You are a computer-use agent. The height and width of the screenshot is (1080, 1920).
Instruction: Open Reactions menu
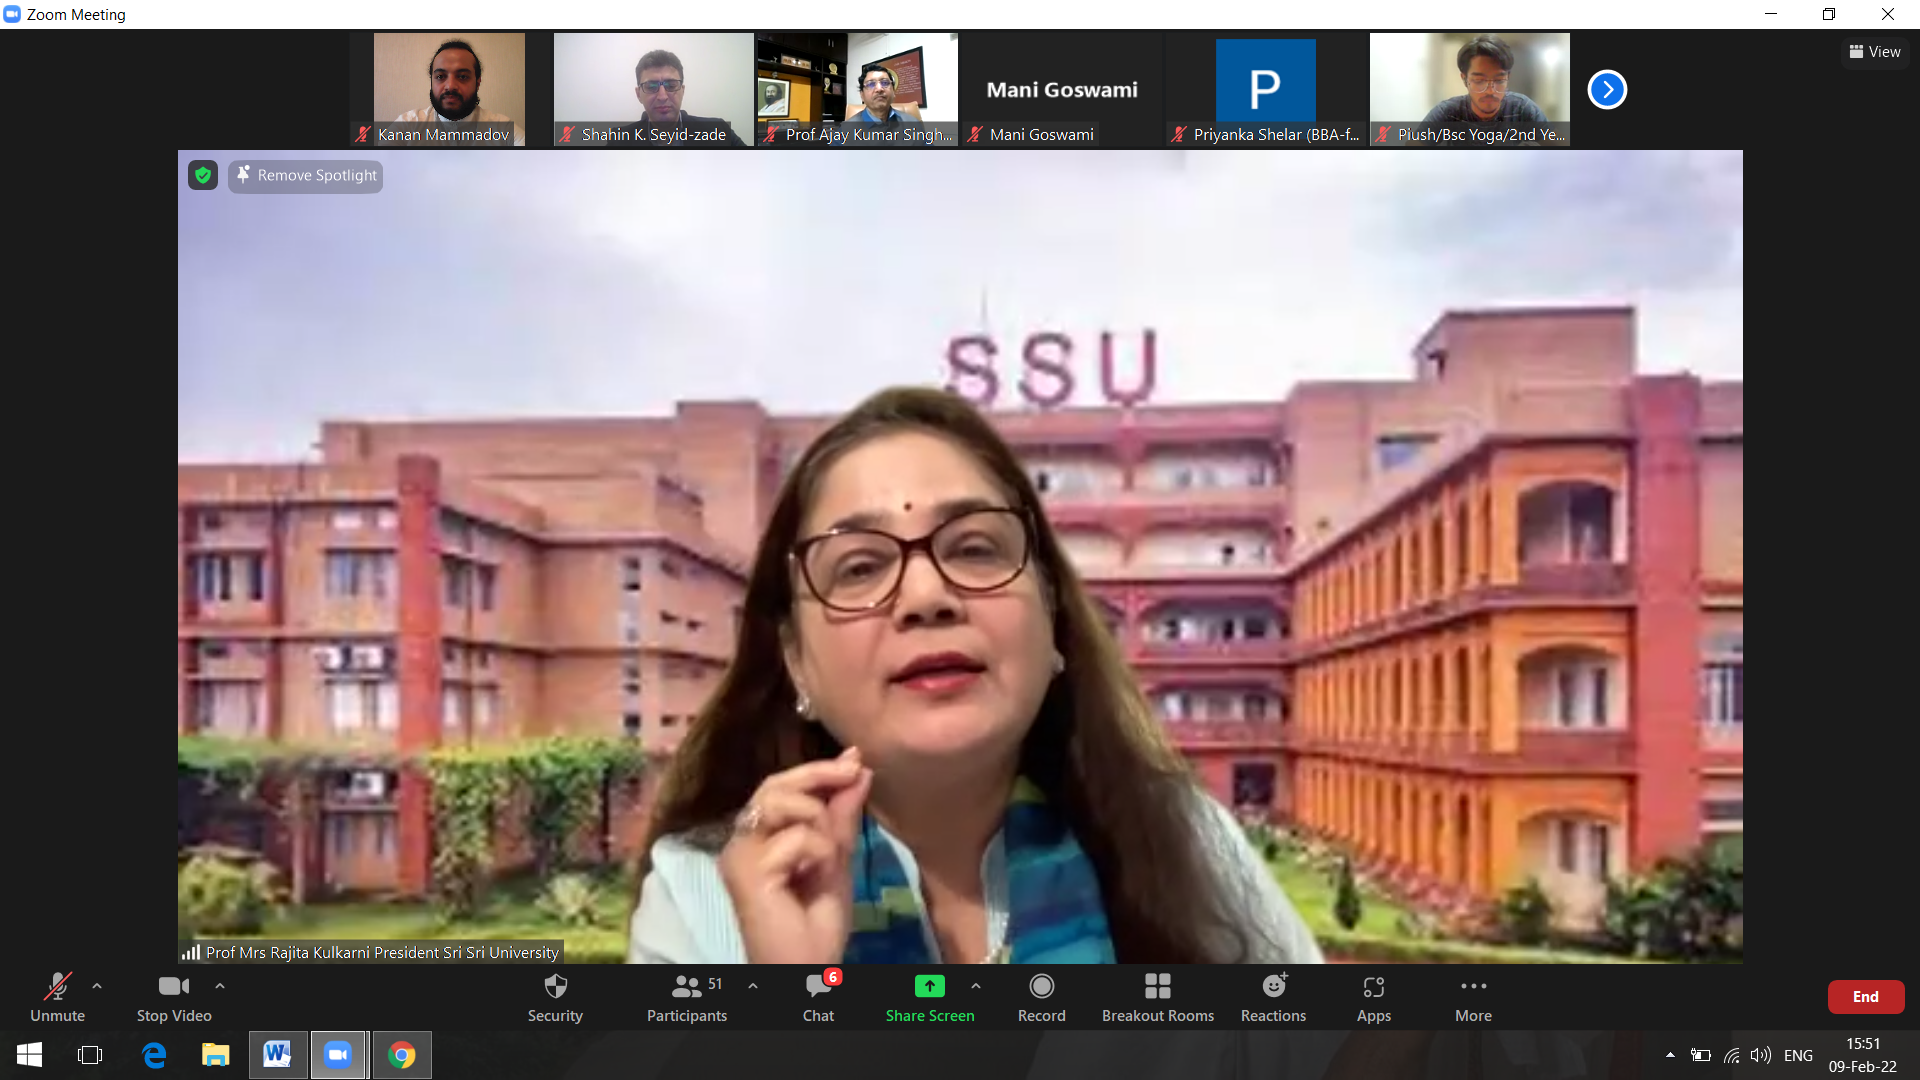[1273, 997]
